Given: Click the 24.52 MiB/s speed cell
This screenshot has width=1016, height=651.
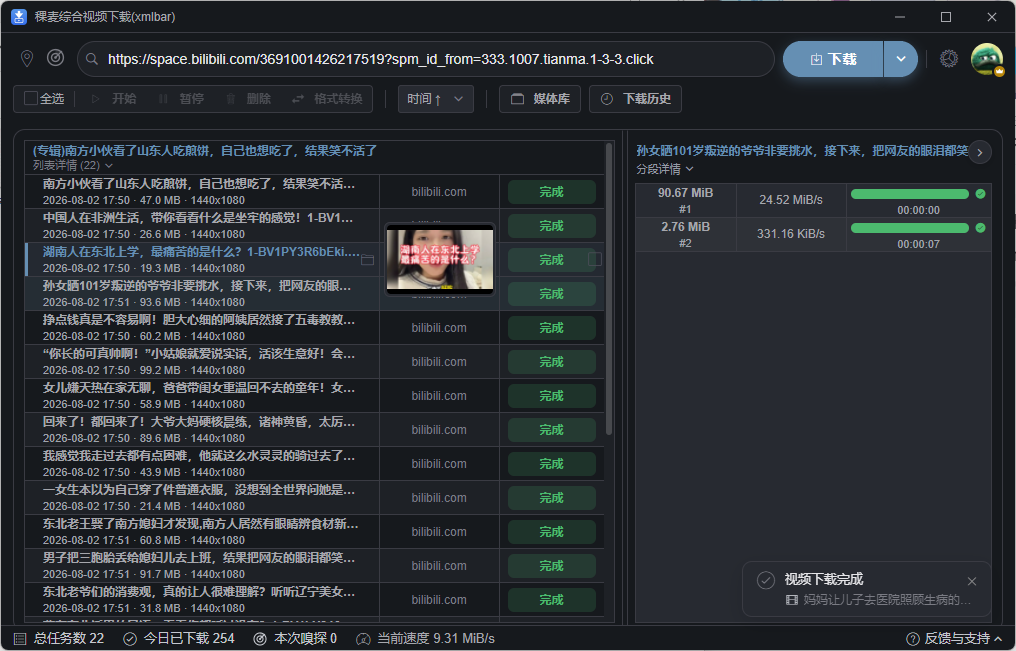Looking at the screenshot, I should [x=791, y=200].
